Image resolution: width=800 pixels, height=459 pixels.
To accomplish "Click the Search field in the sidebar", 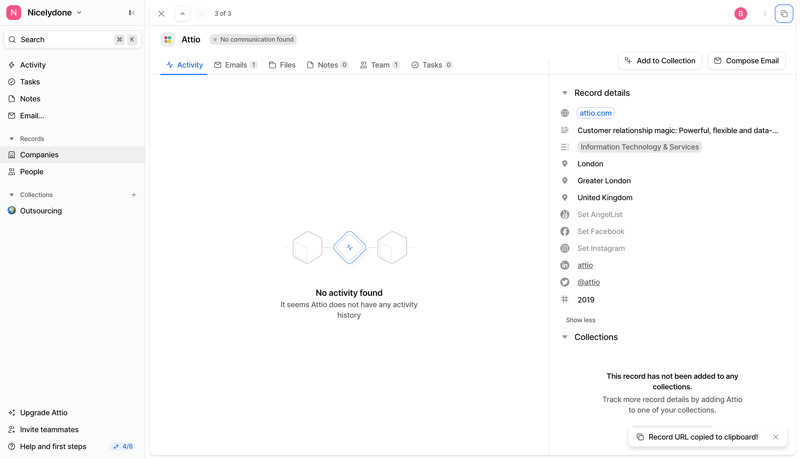I will coord(72,39).
